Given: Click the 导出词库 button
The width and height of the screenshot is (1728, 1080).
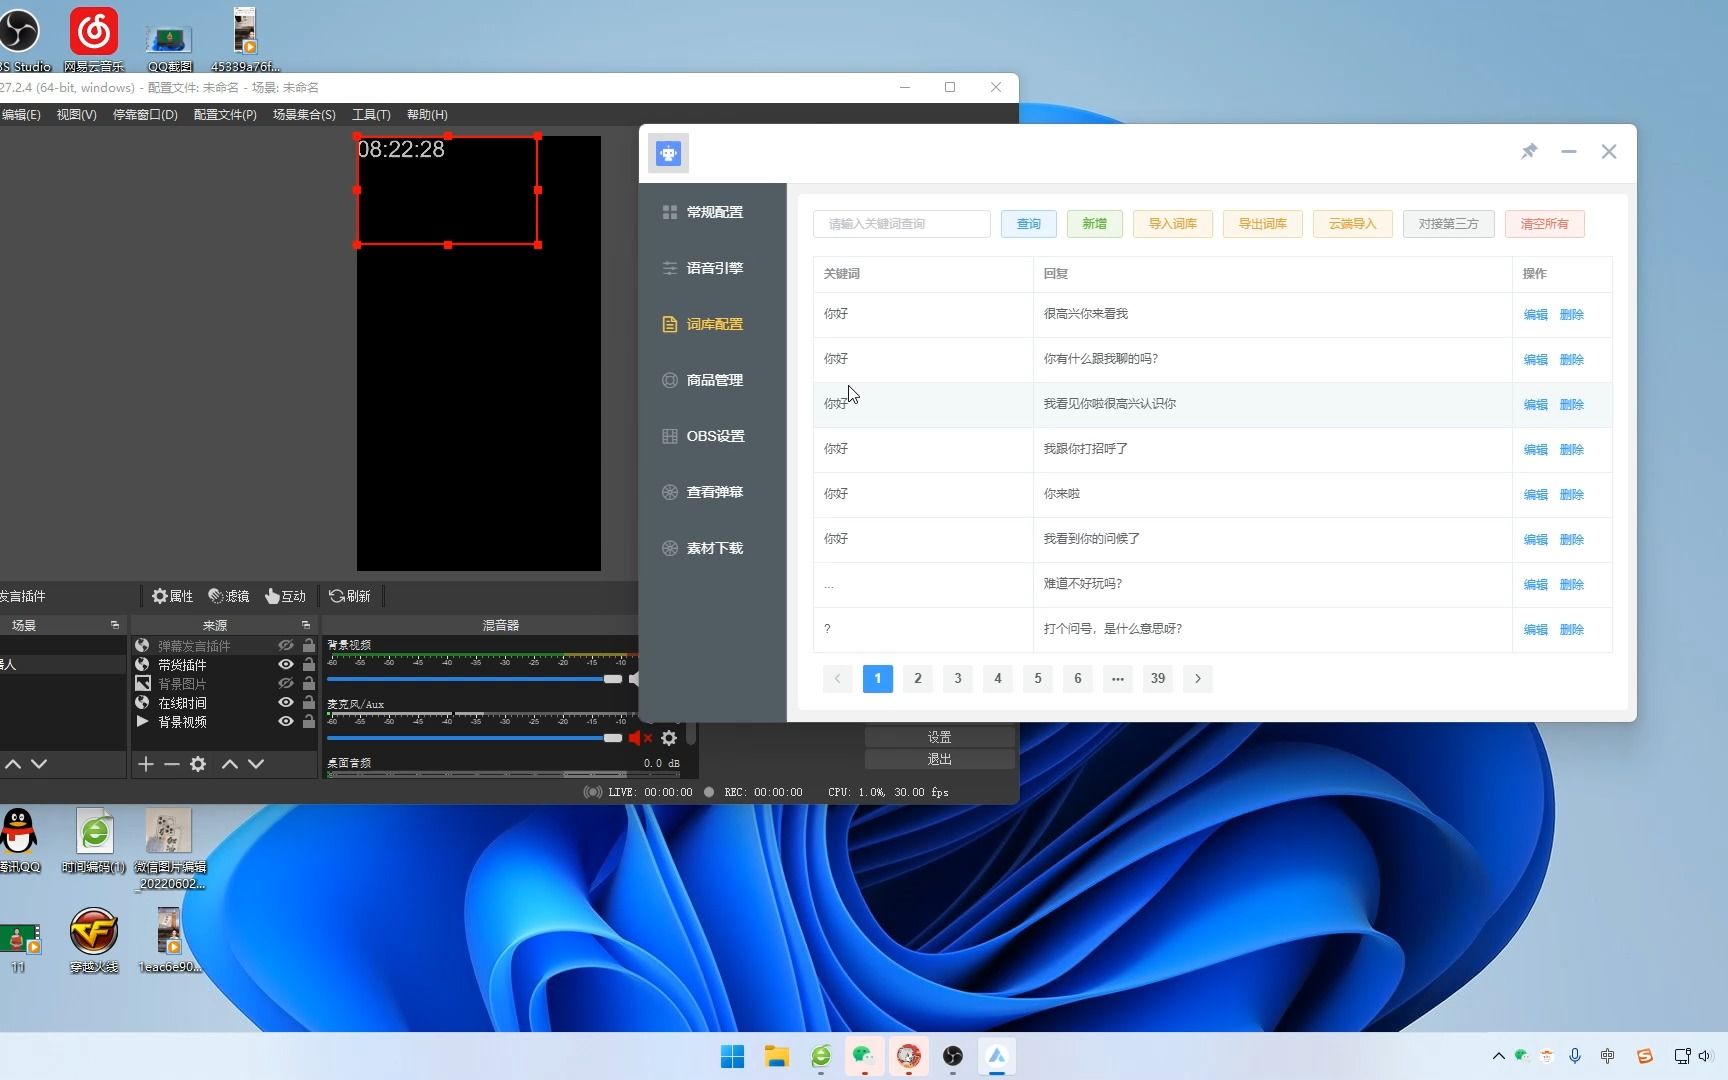Looking at the screenshot, I should click(1262, 224).
